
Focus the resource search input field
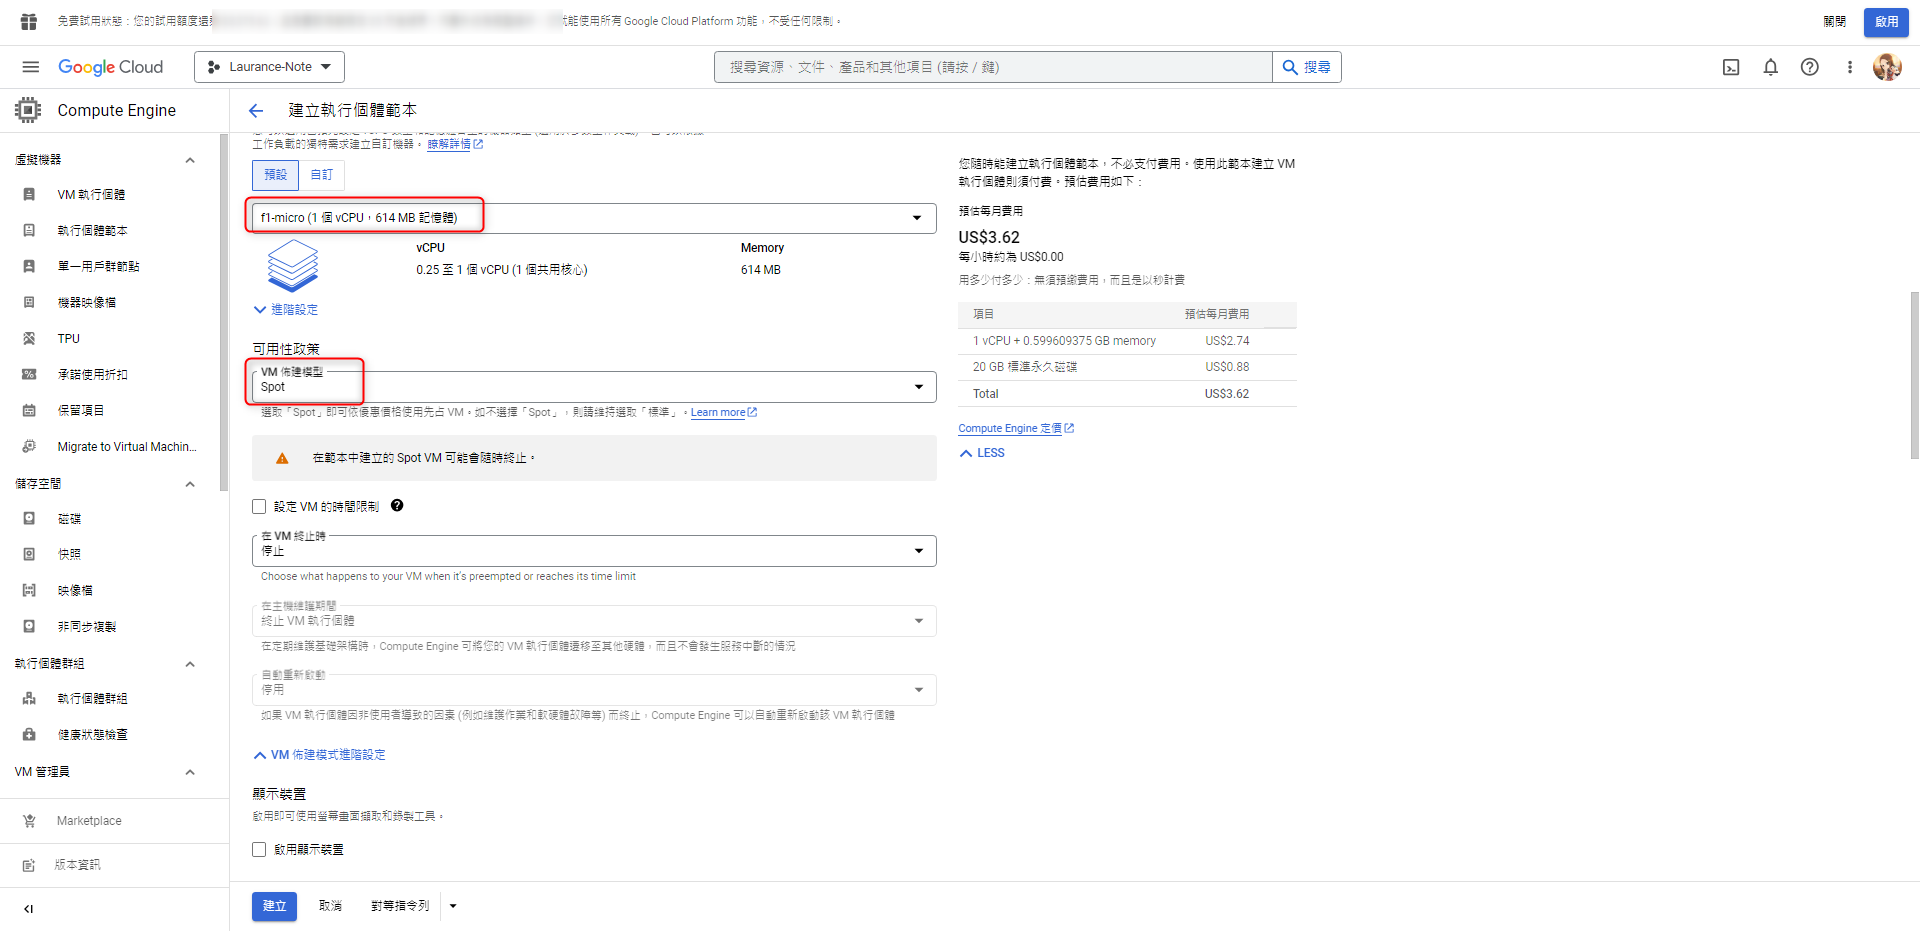coord(993,67)
